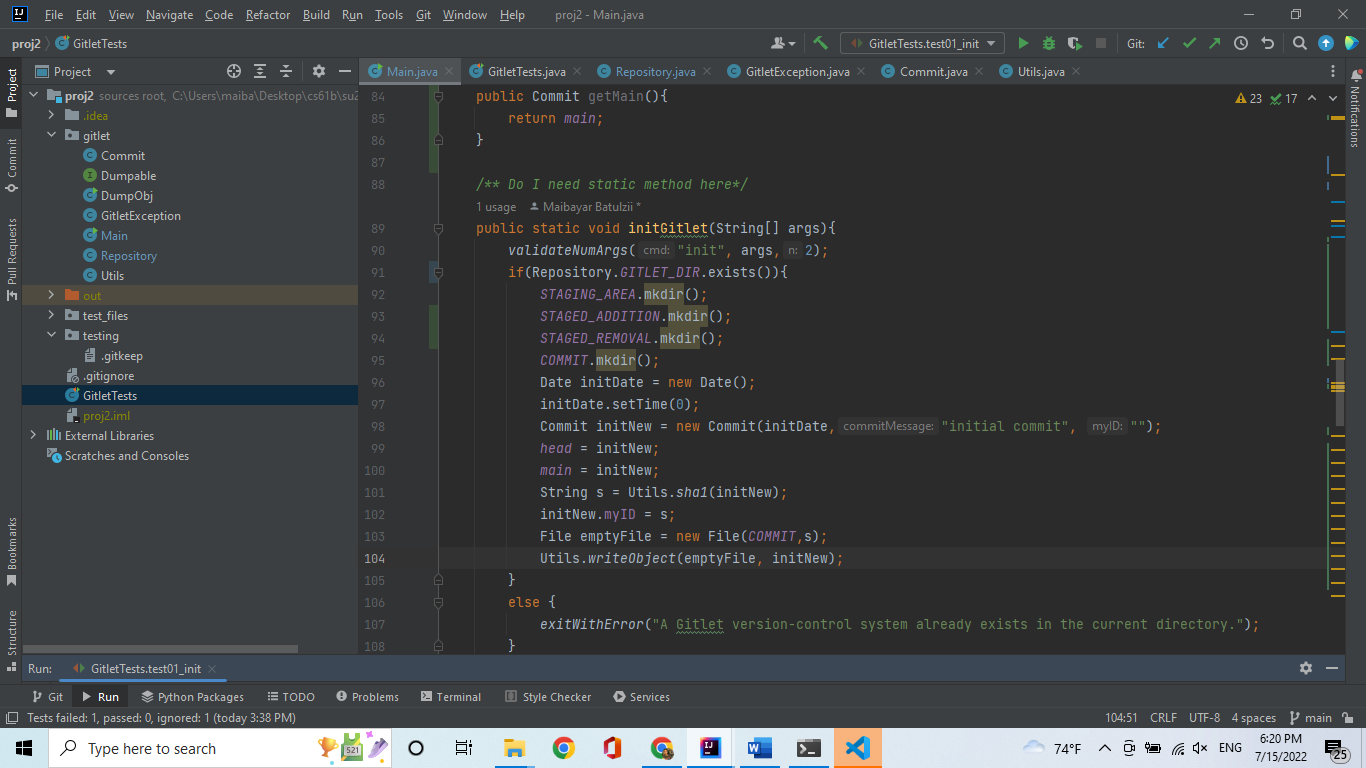The height and width of the screenshot is (768, 1366).
Task: Open the Refactor menu
Action: (268, 15)
